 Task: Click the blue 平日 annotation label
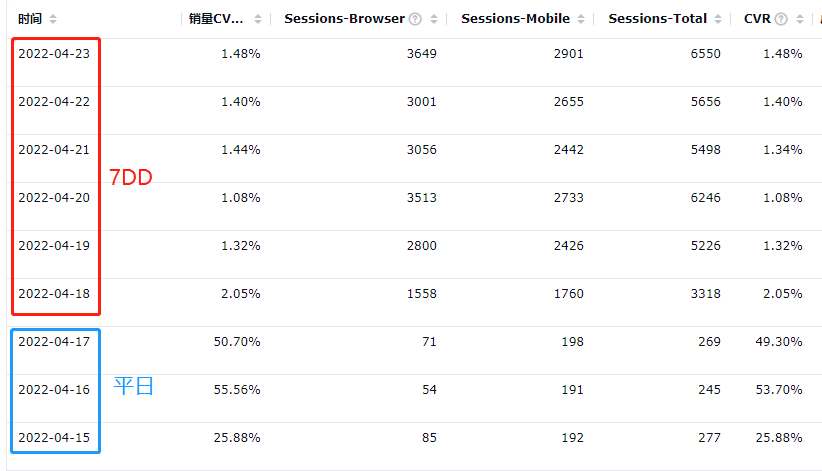click(x=134, y=387)
